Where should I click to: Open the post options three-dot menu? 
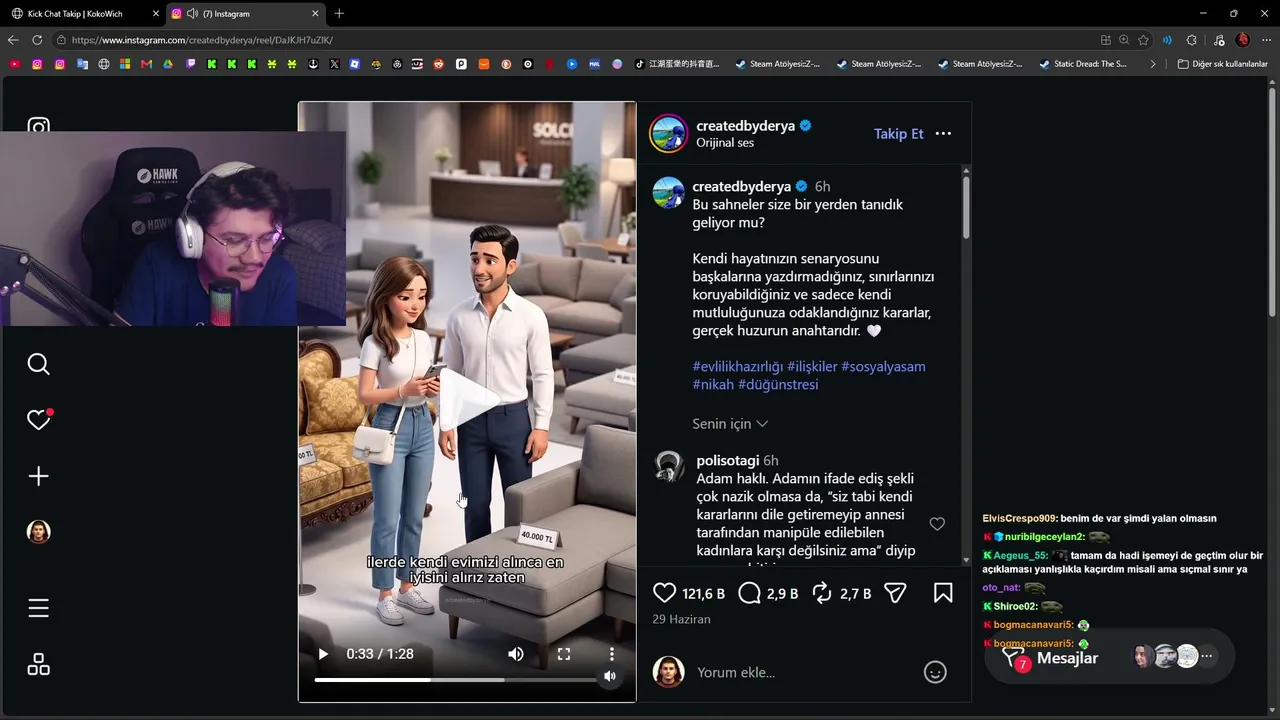click(943, 133)
